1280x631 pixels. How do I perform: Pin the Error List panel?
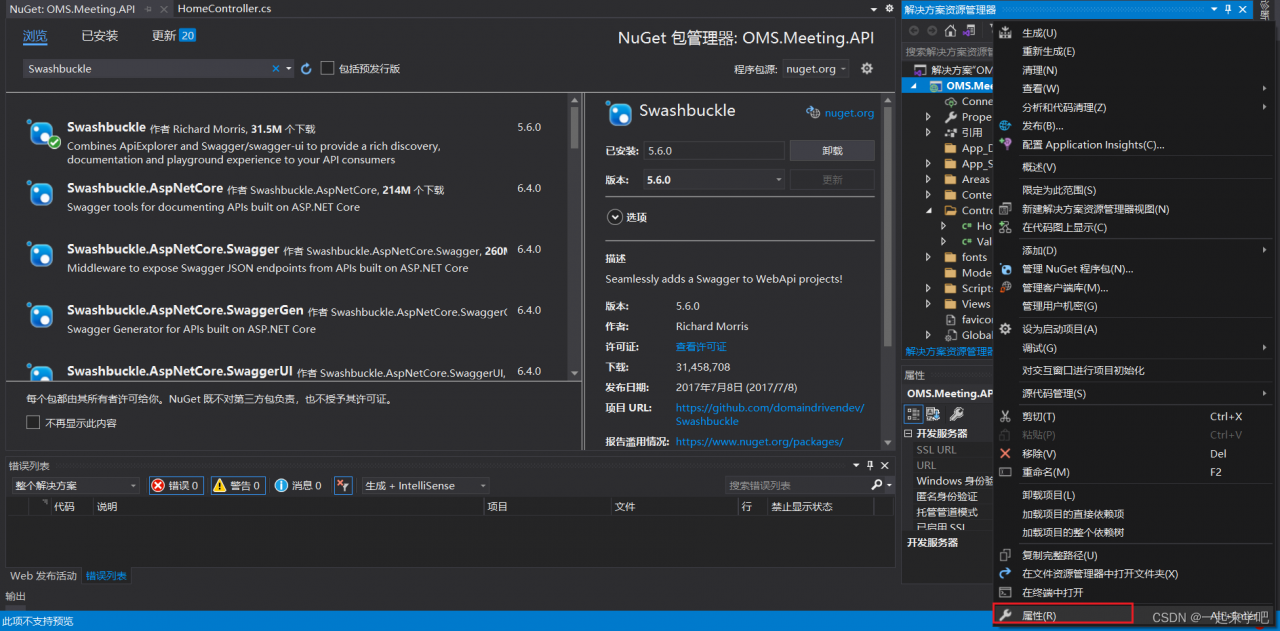point(870,466)
